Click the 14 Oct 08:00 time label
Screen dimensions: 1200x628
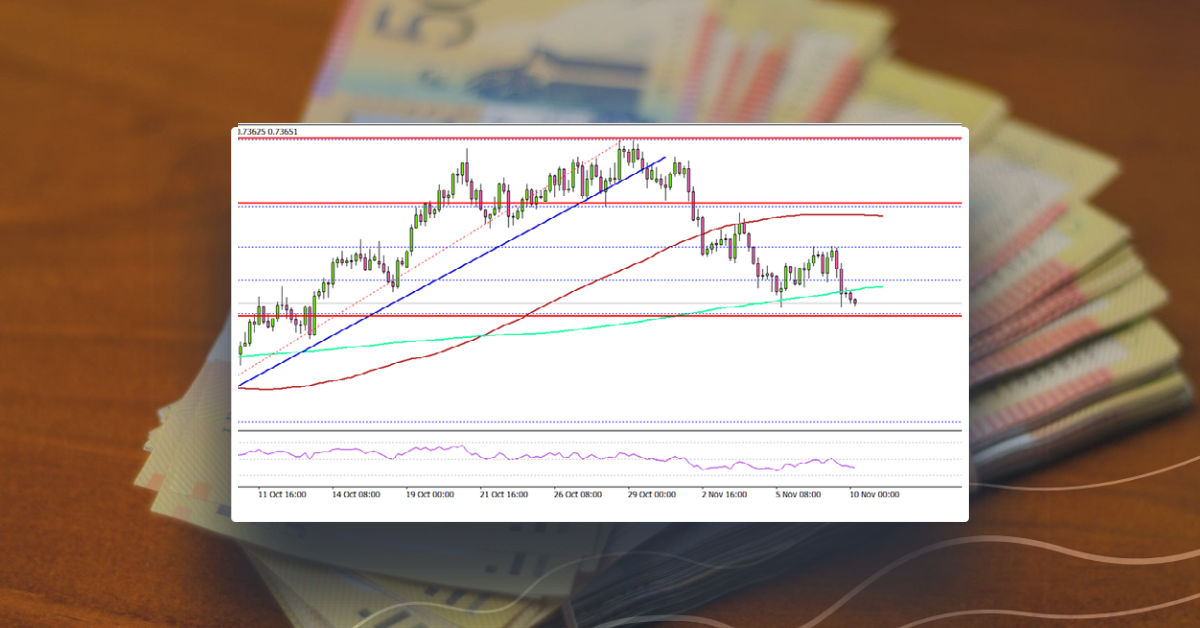pyautogui.click(x=356, y=492)
